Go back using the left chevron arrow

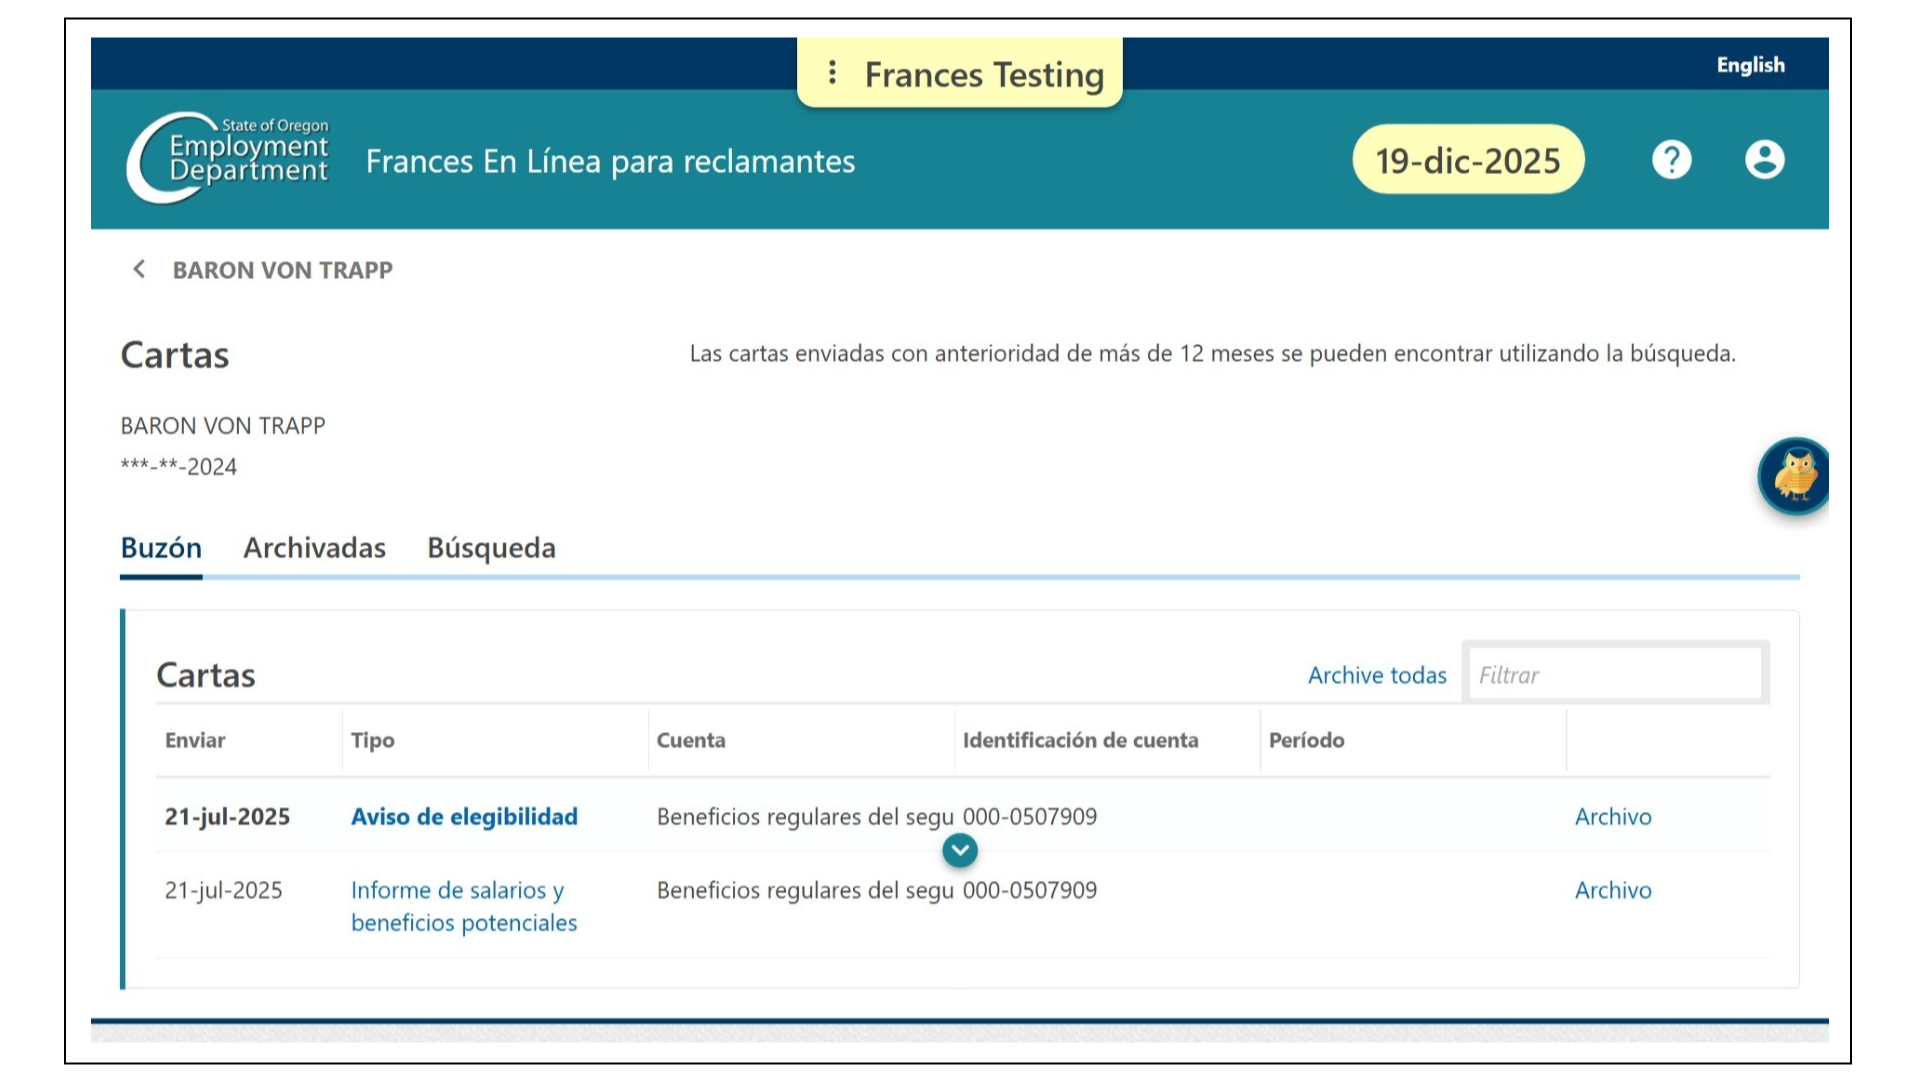click(139, 270)
